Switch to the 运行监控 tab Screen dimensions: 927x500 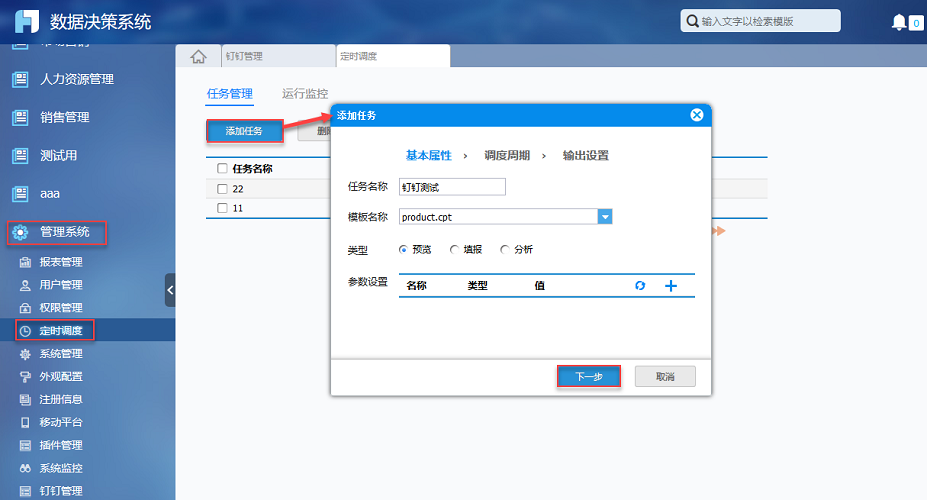pos(305,94)
